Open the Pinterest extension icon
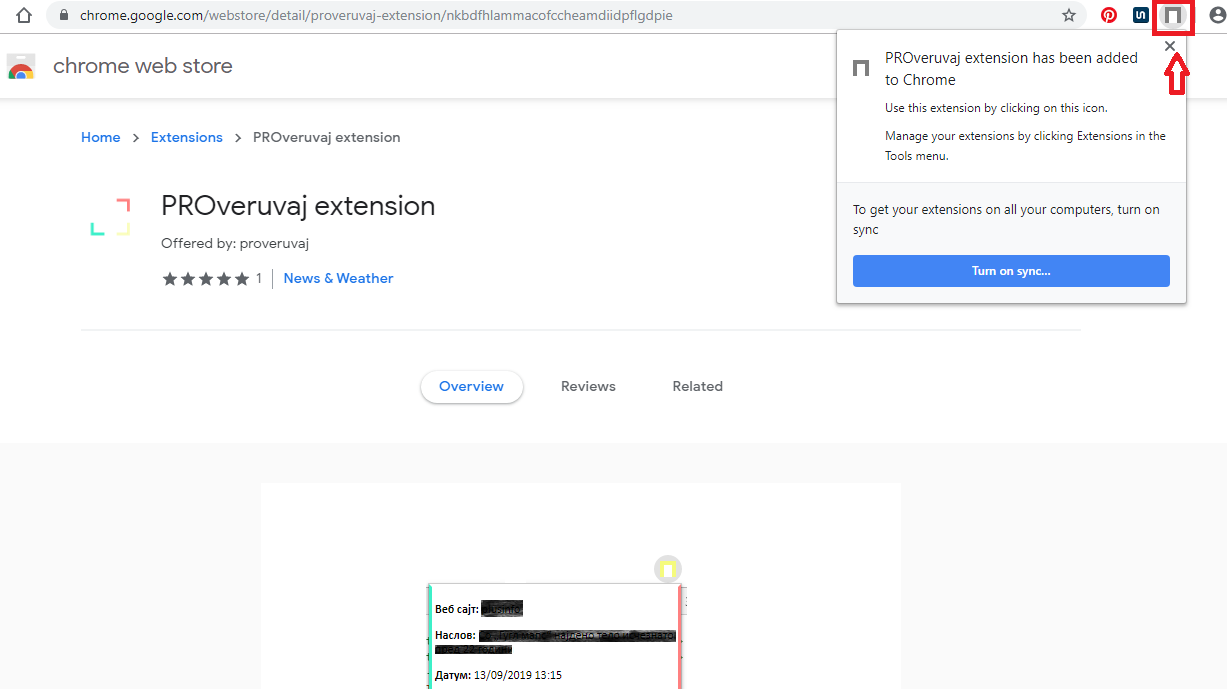Viewport: 1227px width, 689px height. [1109, 15]
